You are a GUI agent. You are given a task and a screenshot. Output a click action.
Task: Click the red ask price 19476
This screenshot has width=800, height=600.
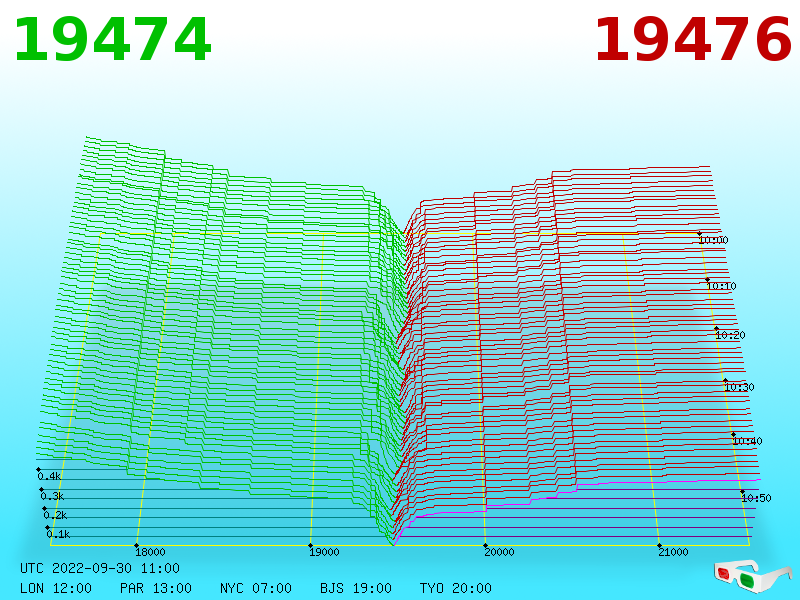point(693,40)
